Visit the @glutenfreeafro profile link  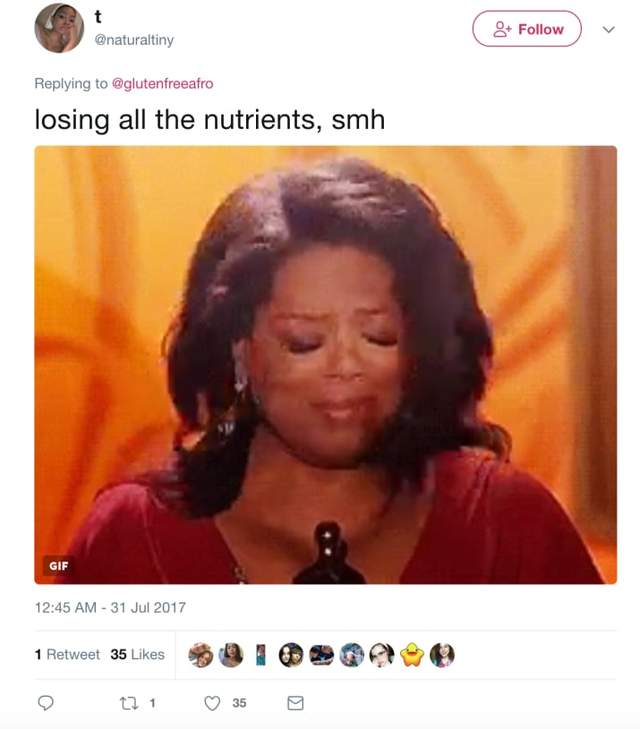click(x=162, y=83)
